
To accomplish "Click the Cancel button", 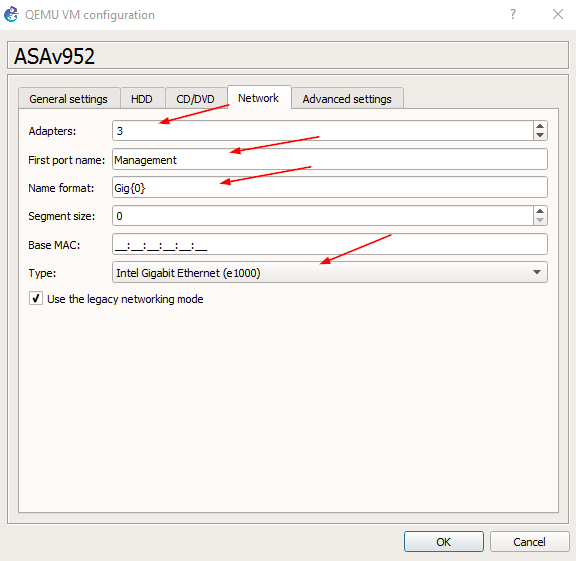I will pyautogui.click(x=529, y=542).
